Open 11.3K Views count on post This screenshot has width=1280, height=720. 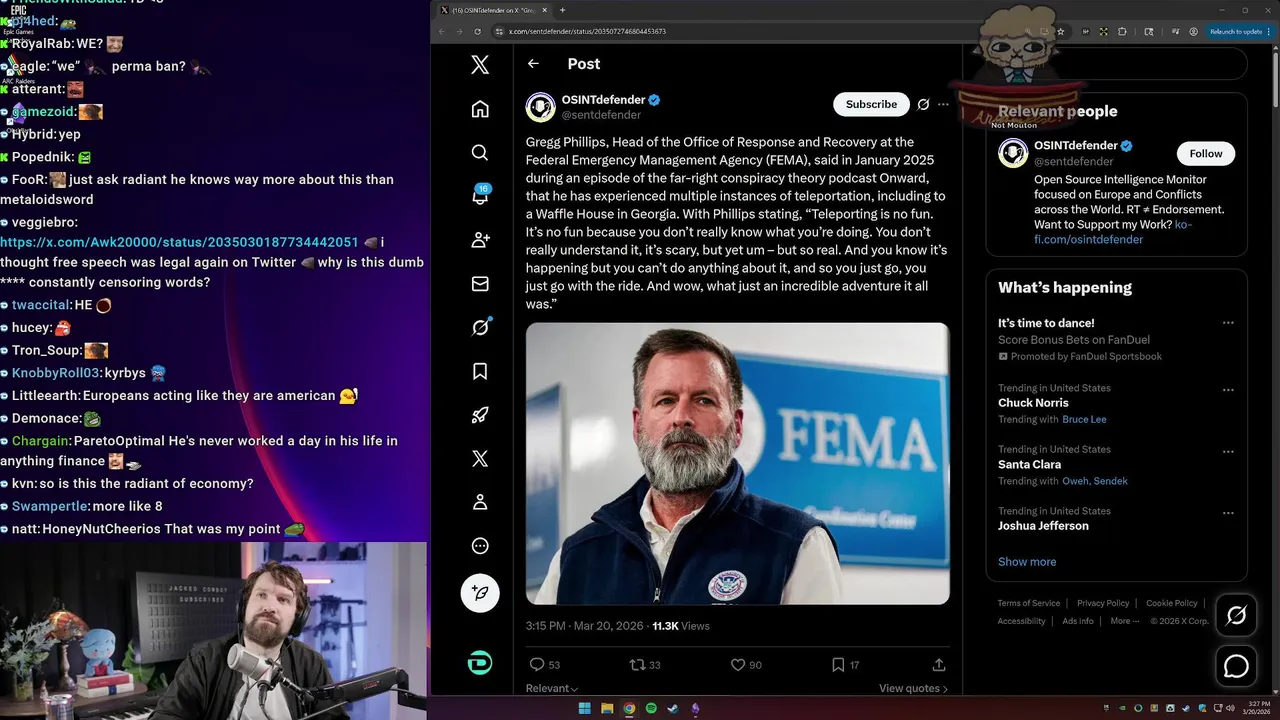[681, 626]
